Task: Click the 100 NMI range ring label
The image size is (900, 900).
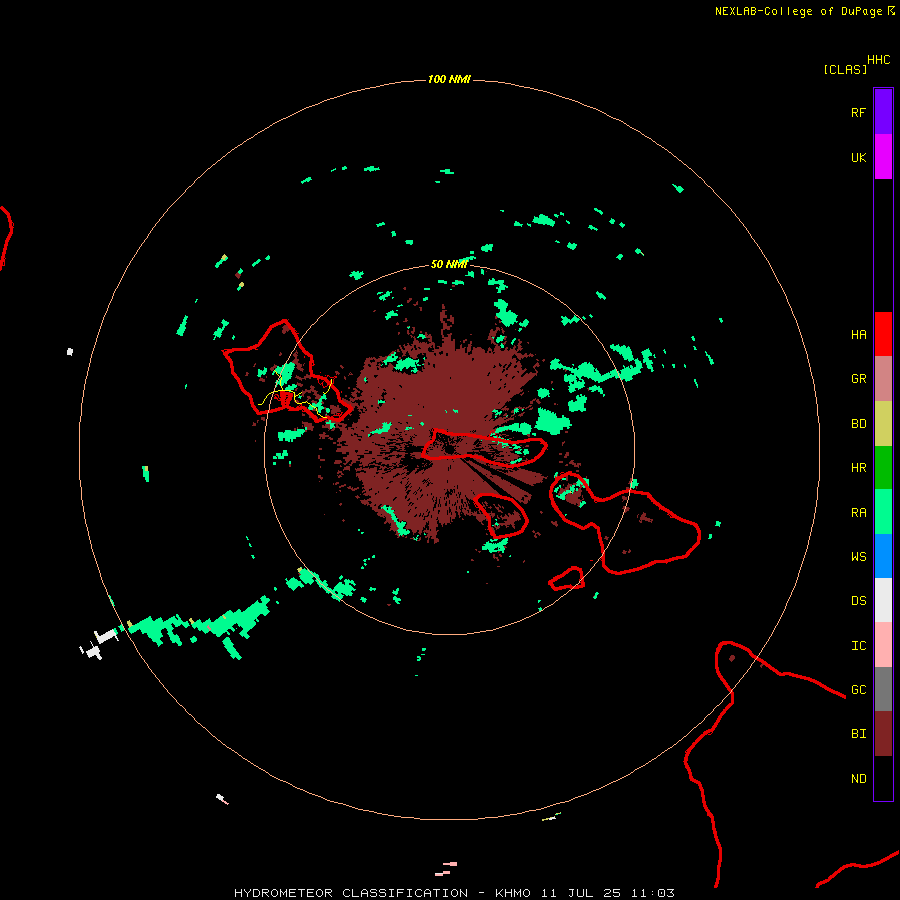Action: [449, 79]
